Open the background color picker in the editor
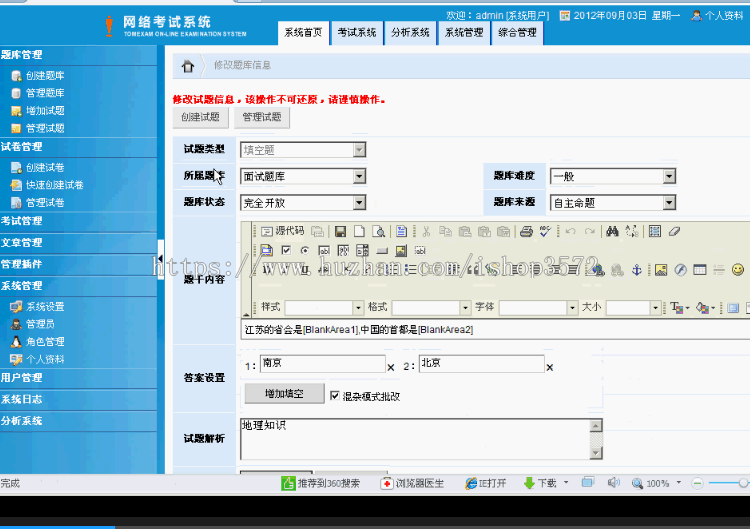The width and height of the screenshot is (750, 529). (x=705, y=308)
